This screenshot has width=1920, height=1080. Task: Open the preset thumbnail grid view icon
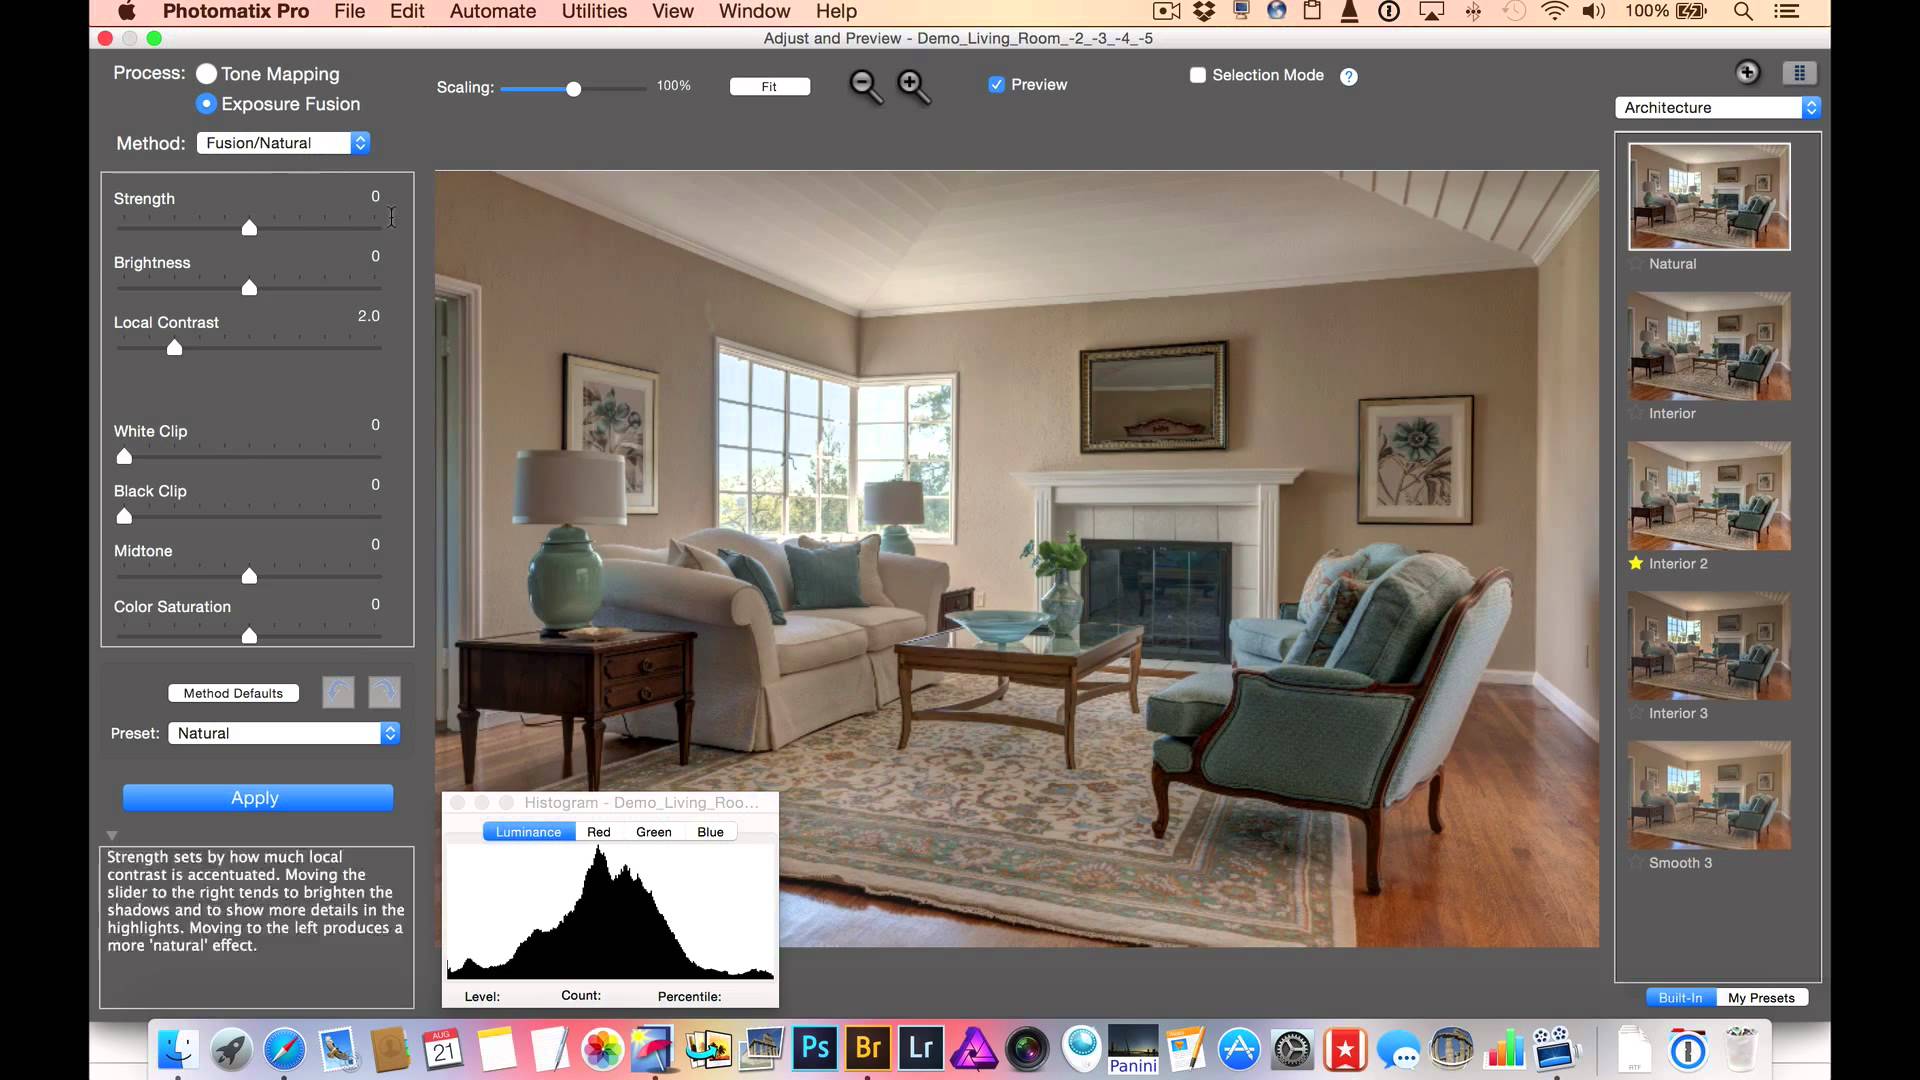tap(1800, 73)
